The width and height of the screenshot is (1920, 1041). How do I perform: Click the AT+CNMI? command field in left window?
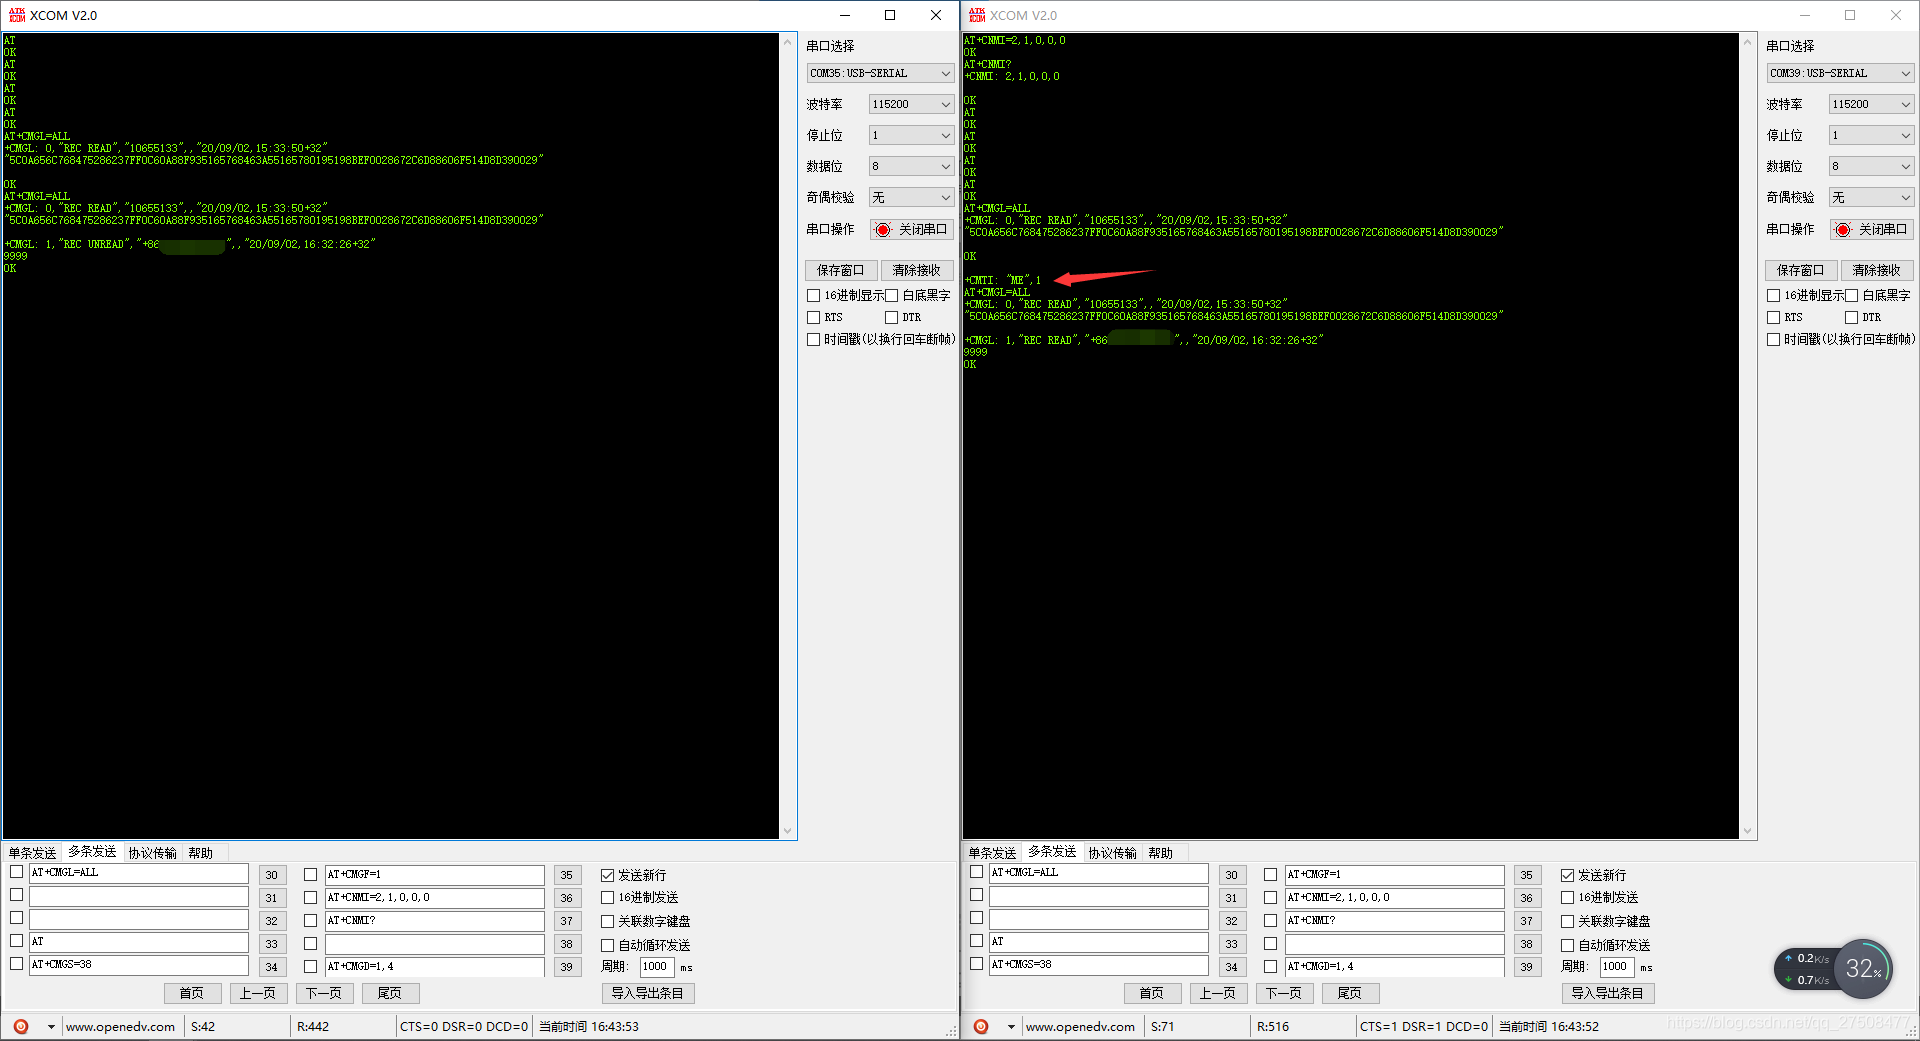click(434, 921)
